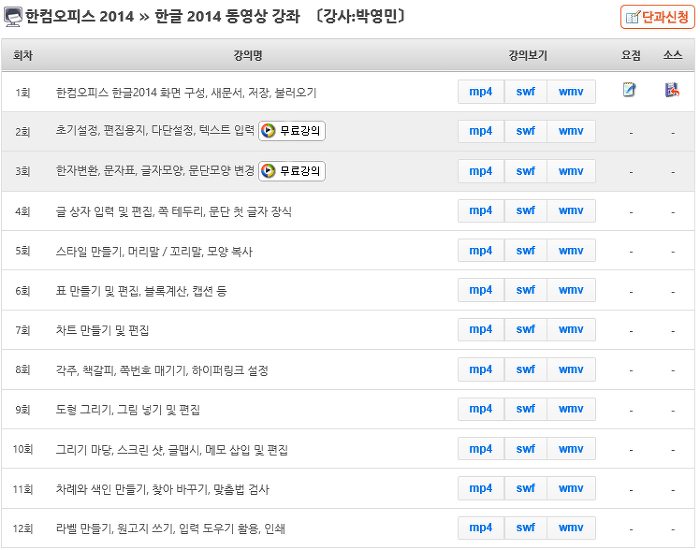Viewport: 700px width, 550px height.
Task: Open mp4 for lecture 5회
Action: 481,250
